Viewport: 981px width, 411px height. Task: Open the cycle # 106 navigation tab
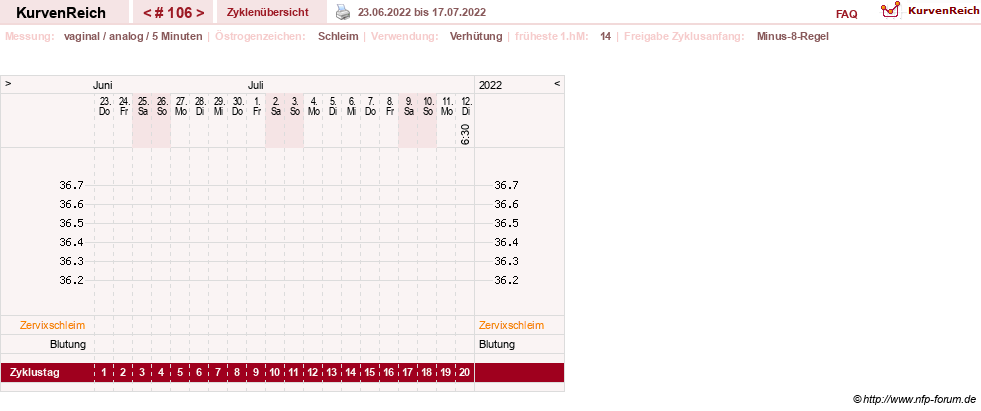click(x=174, y=13)
